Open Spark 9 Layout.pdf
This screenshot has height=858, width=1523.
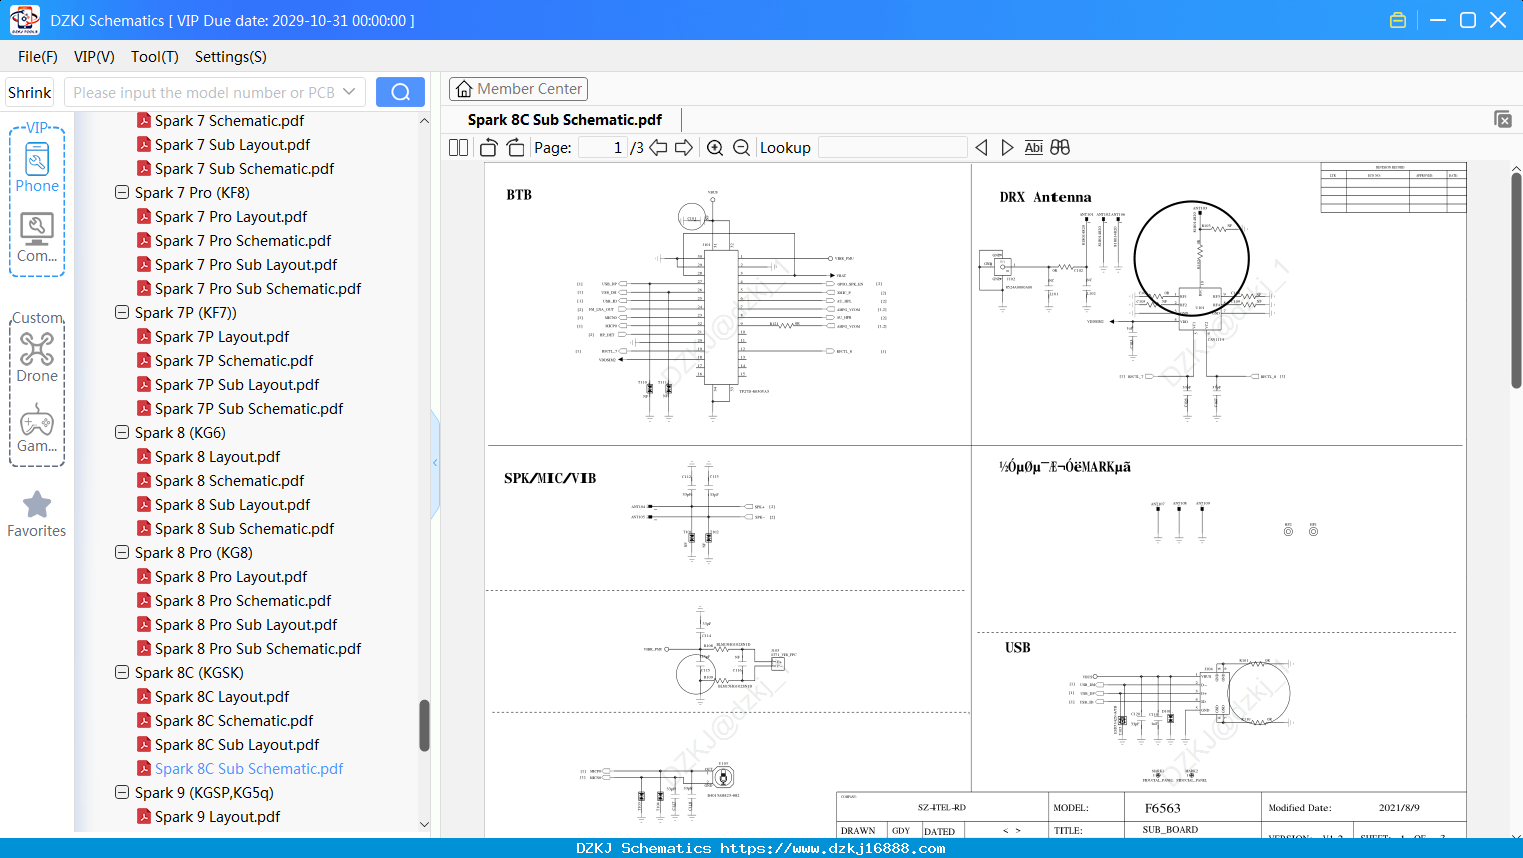[x=217, y=816]
